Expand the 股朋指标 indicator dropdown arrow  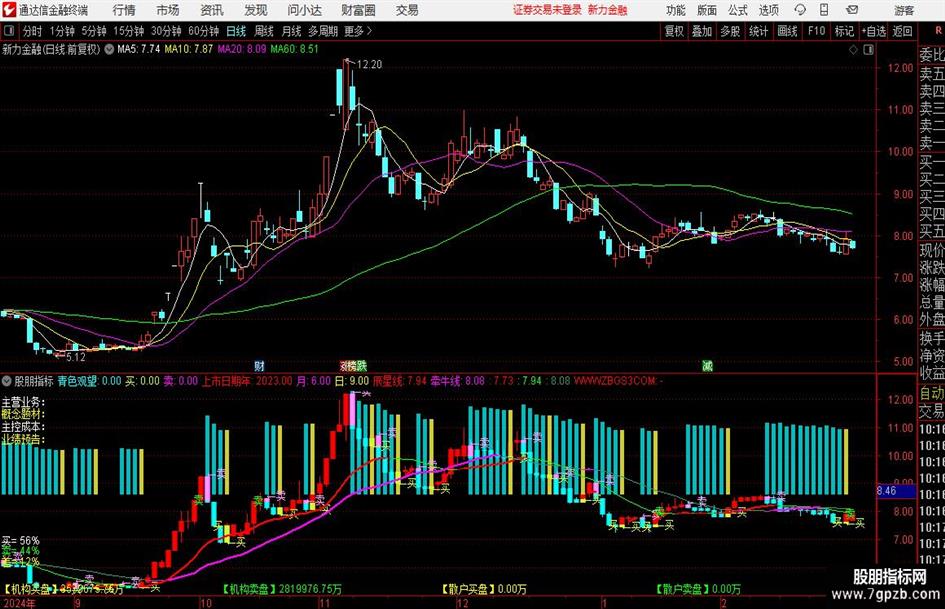(x=7, y=381)
